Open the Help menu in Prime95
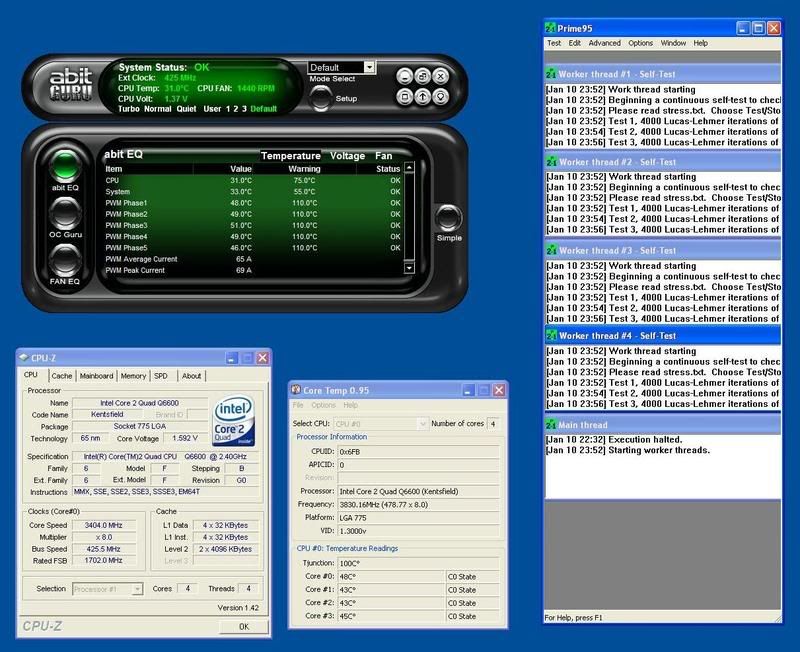Screen dimensions: 800x652 701,43
